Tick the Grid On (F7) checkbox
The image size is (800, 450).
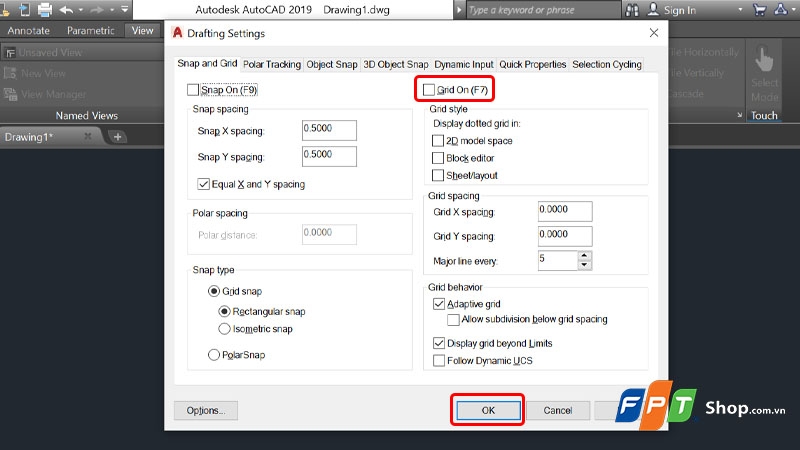coord(429,90)
